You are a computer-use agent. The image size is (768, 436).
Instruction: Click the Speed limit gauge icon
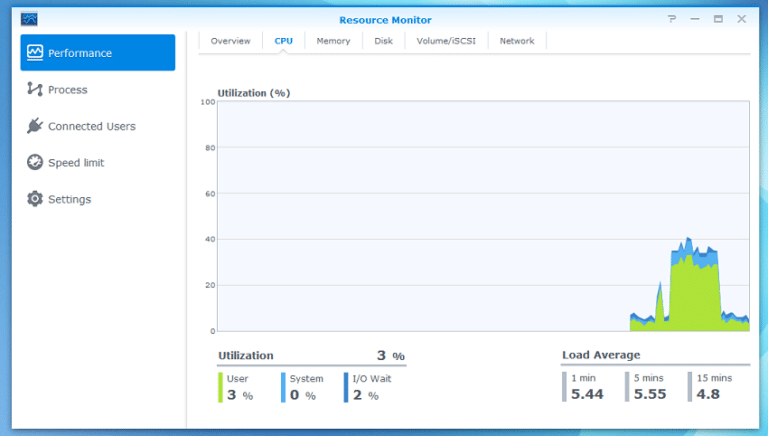click(x=35, y=162)
